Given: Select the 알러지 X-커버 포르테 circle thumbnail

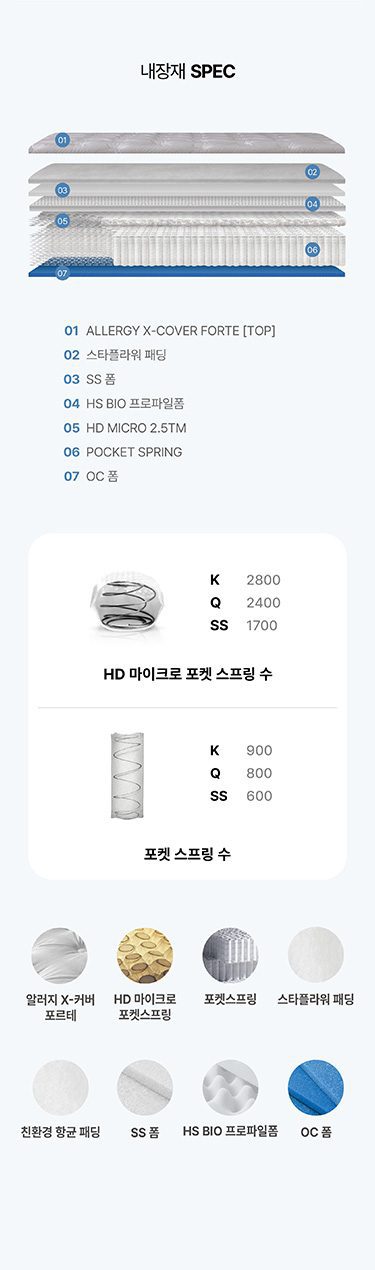Looking at the screenshot, I should (x=60, y=955).
